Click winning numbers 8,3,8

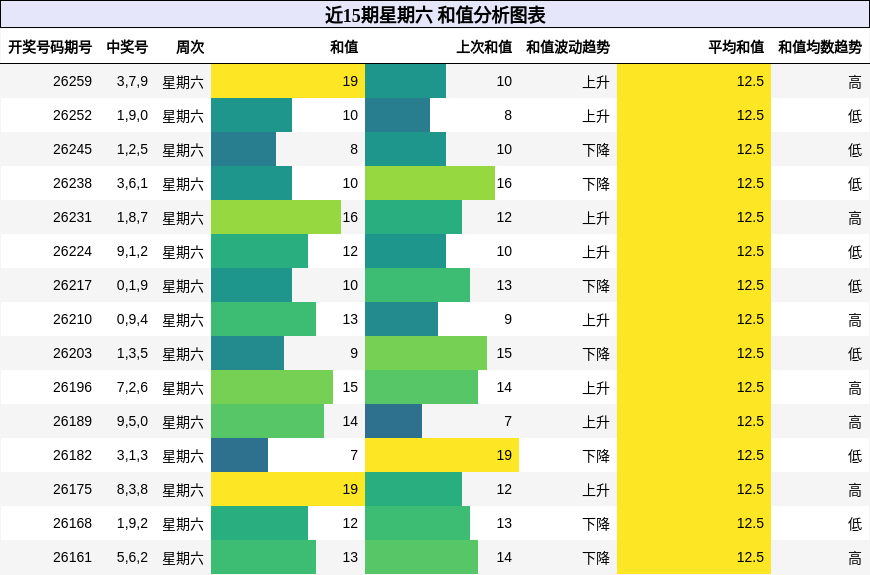coord(132,490)
